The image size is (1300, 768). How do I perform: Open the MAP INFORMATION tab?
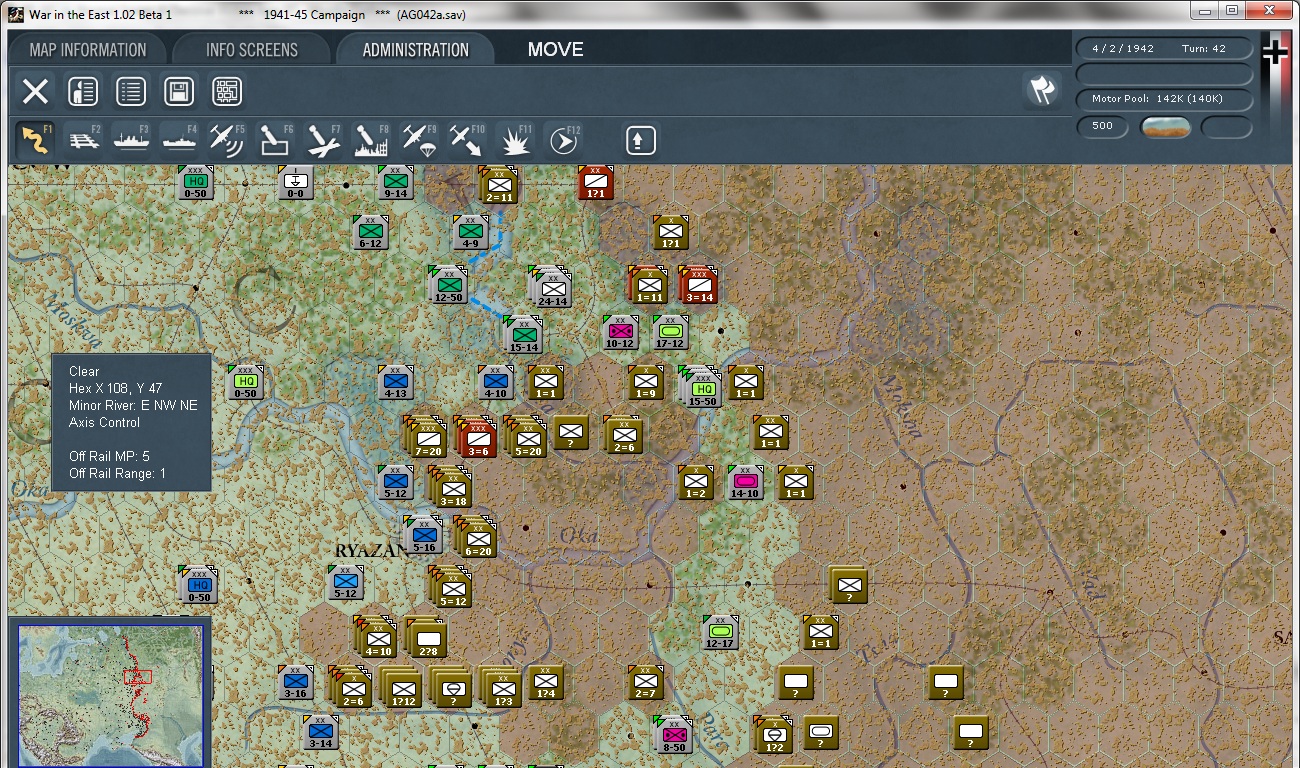(x=88, y=50)
